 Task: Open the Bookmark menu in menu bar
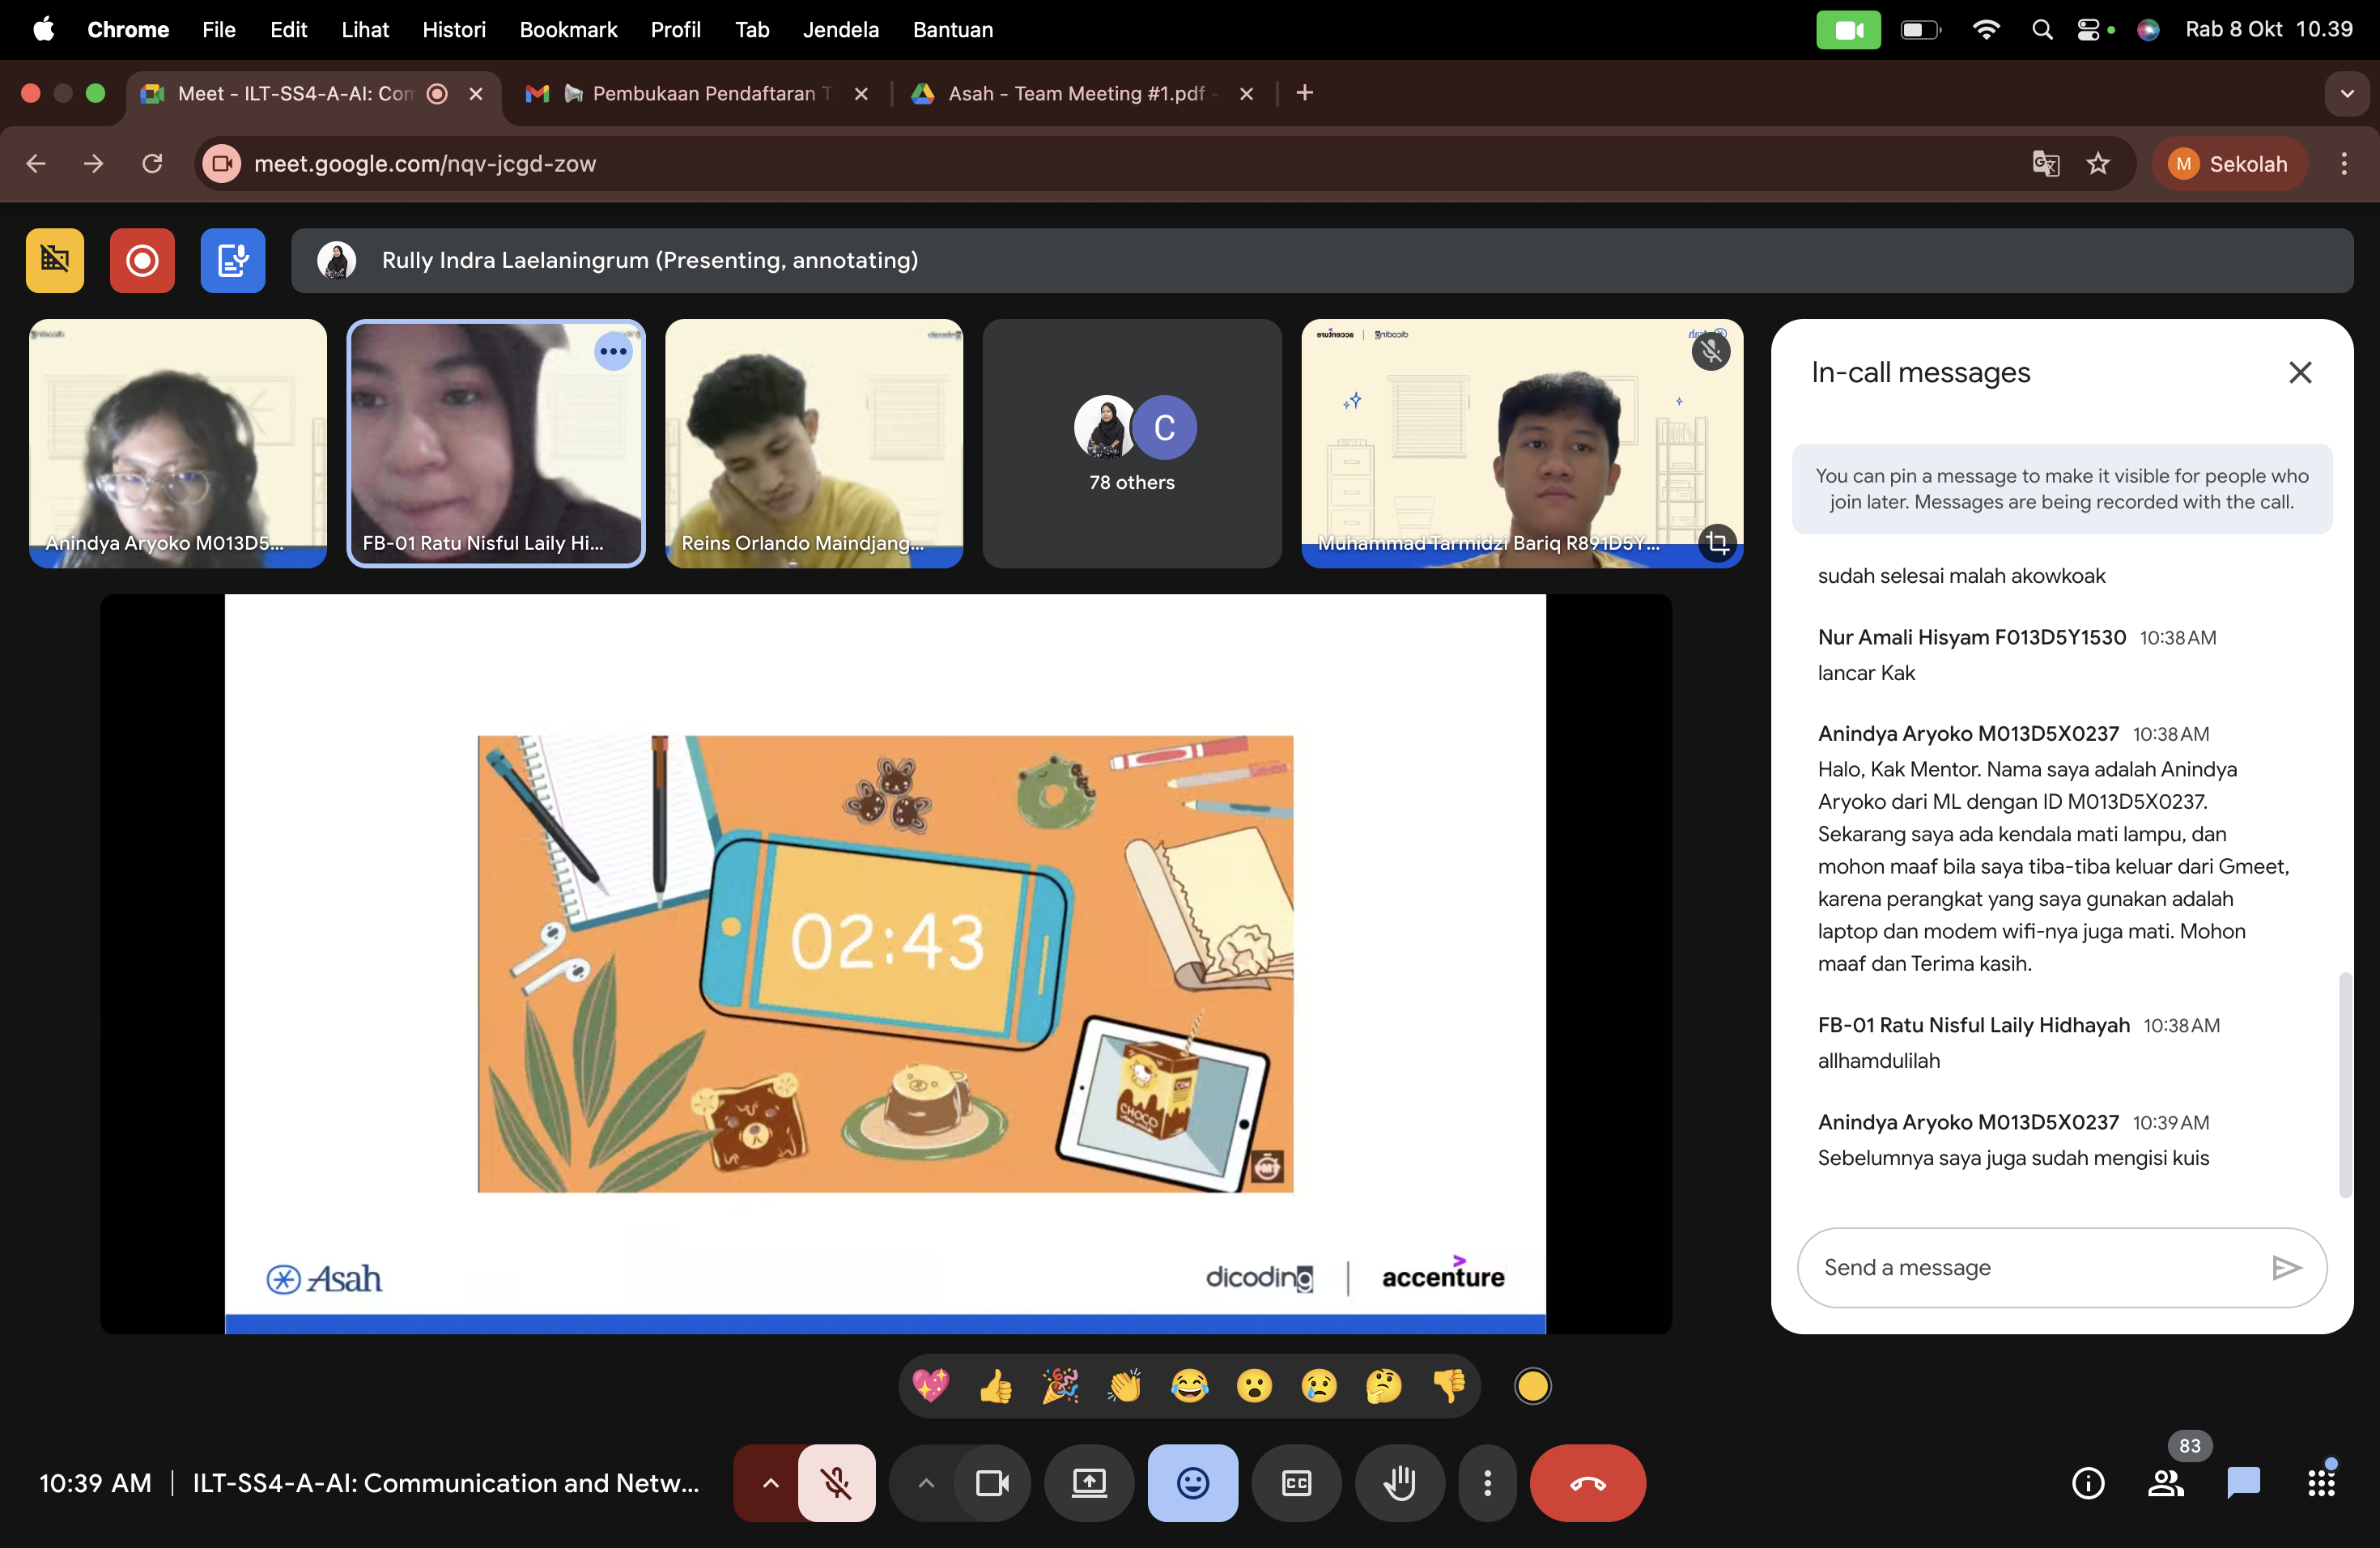click(x=568, y=30)
